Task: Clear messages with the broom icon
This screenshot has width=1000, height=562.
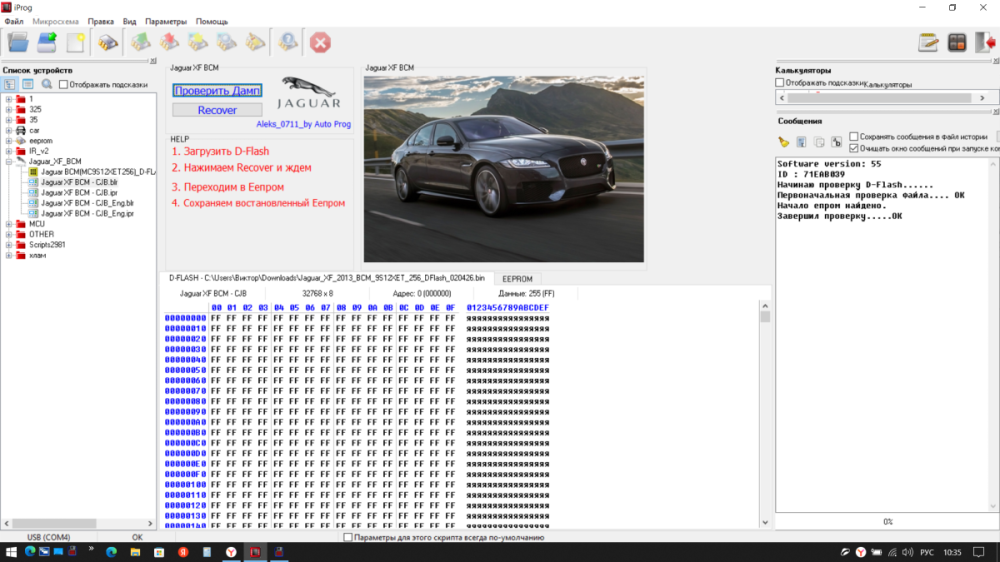Action: (784, 142)
